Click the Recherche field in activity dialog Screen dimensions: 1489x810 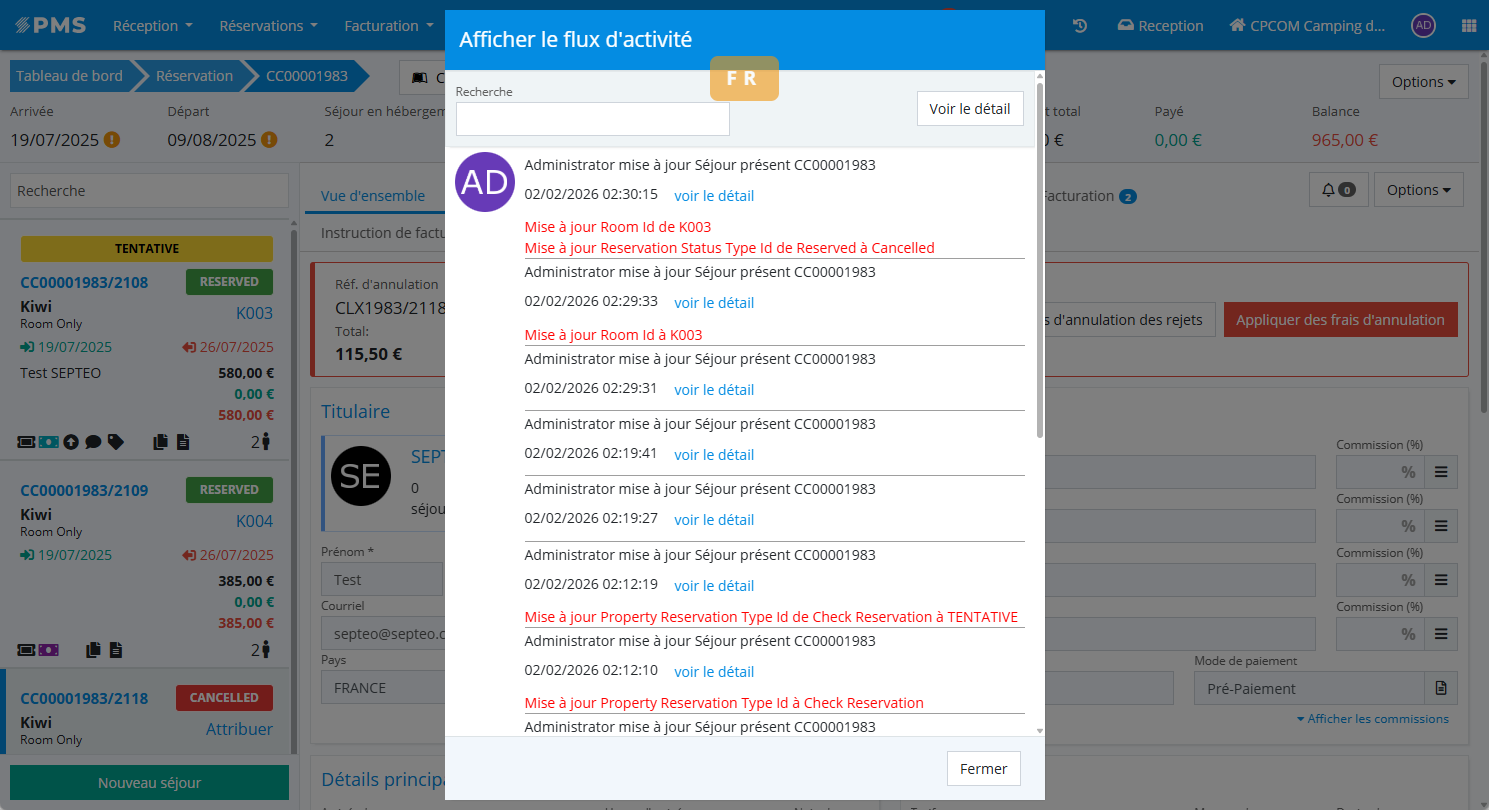tap(592, 119)
